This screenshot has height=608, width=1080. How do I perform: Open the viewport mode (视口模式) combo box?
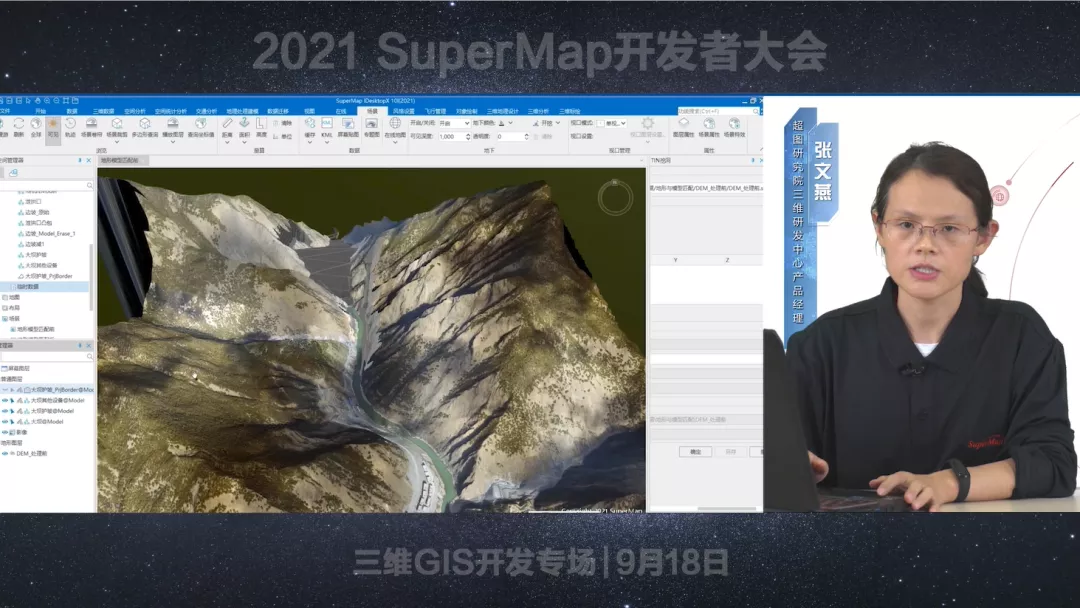point(612,123)
